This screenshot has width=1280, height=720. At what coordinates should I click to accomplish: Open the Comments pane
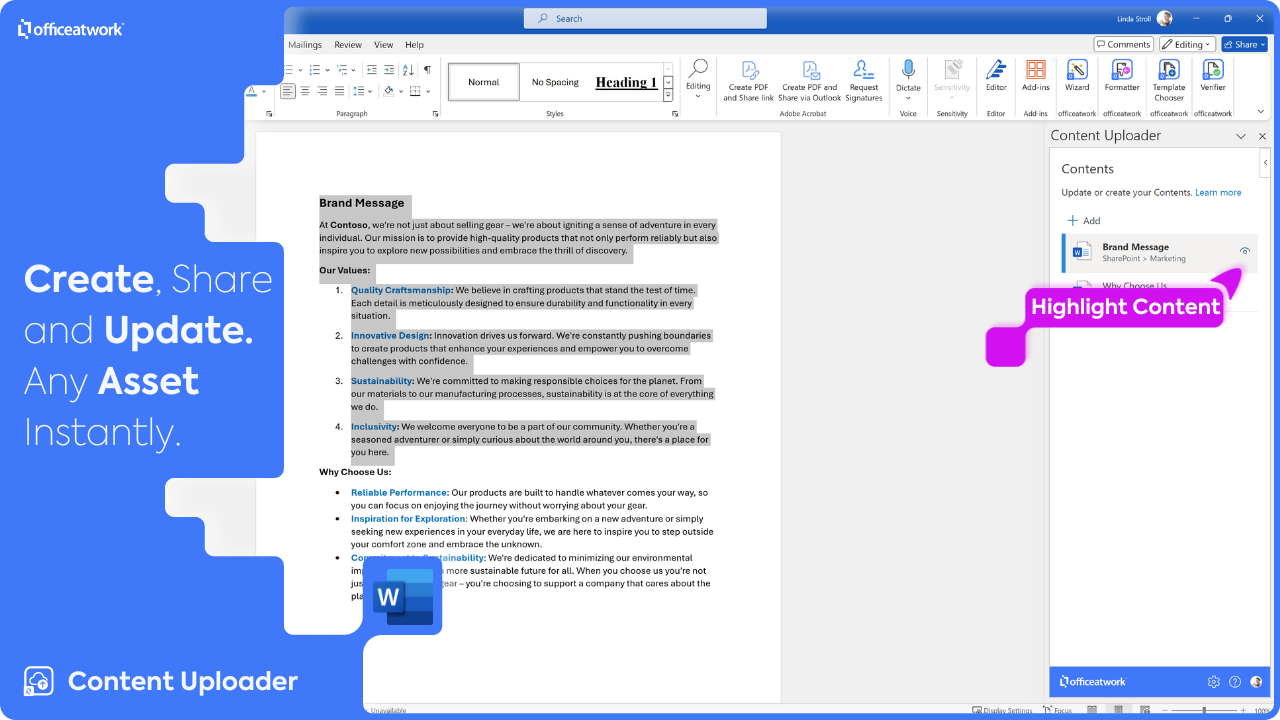[x=1123, y=44]
